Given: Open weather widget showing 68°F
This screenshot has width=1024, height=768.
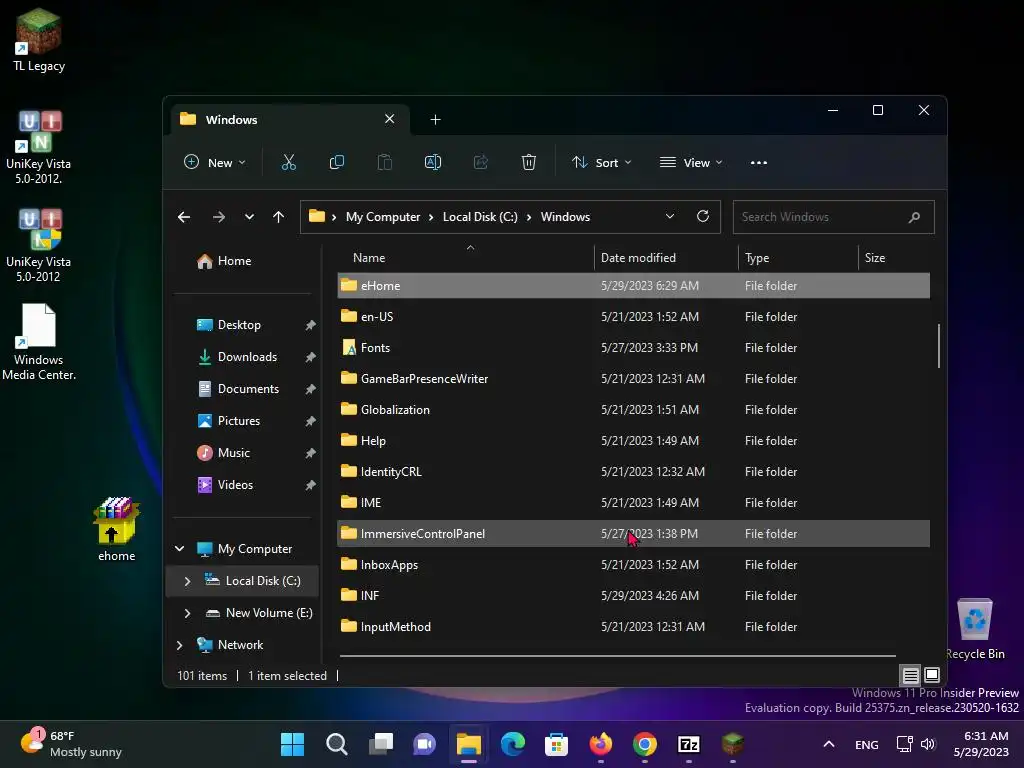Looking at the screenshot, I should (71, 744).
